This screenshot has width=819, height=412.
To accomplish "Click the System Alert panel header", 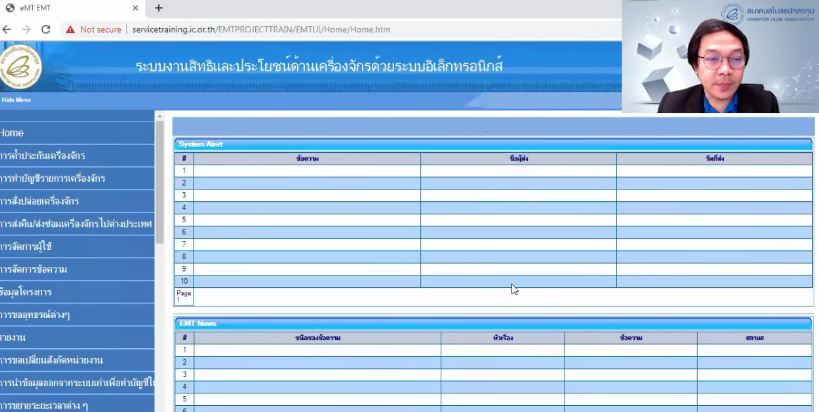I will (493, 144).
